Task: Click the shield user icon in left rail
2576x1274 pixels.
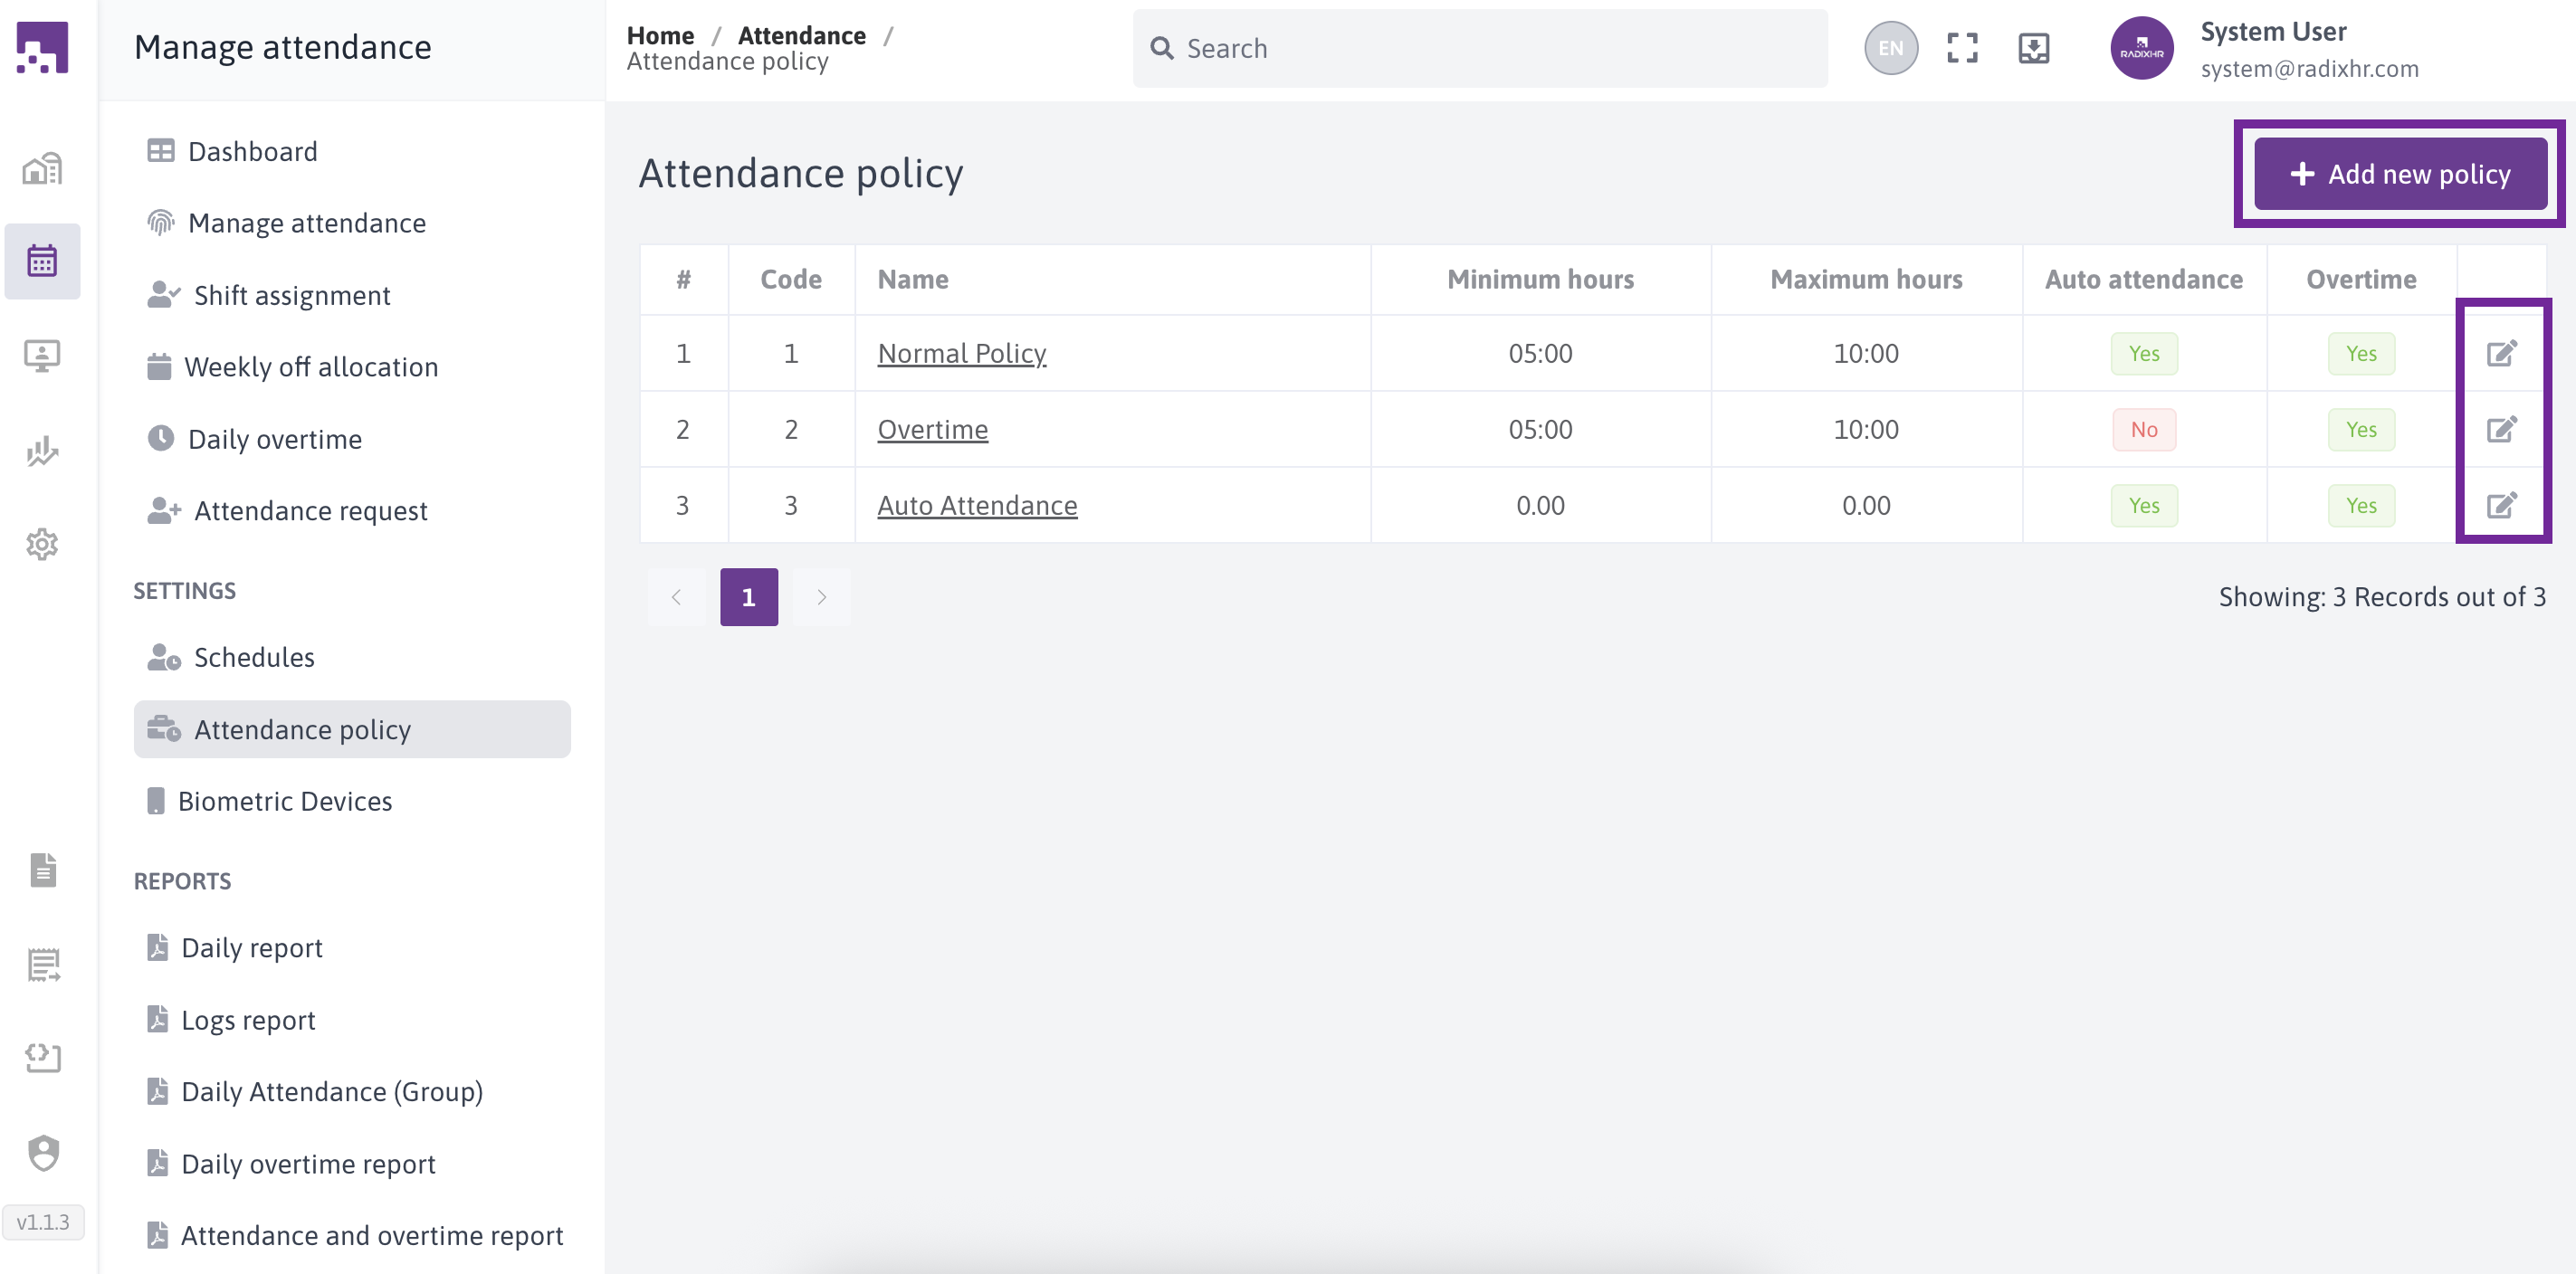Action: click(x=42, y=1152)
